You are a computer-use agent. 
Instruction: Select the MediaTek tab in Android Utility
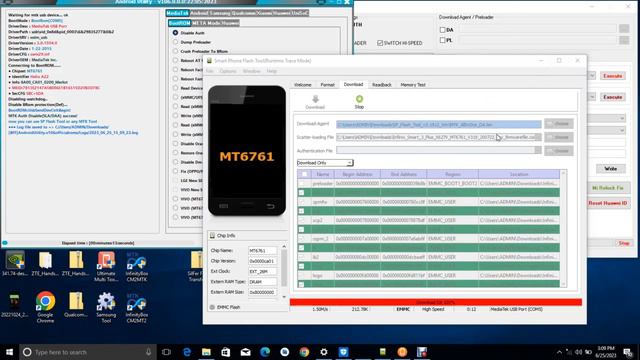point(178,13)
